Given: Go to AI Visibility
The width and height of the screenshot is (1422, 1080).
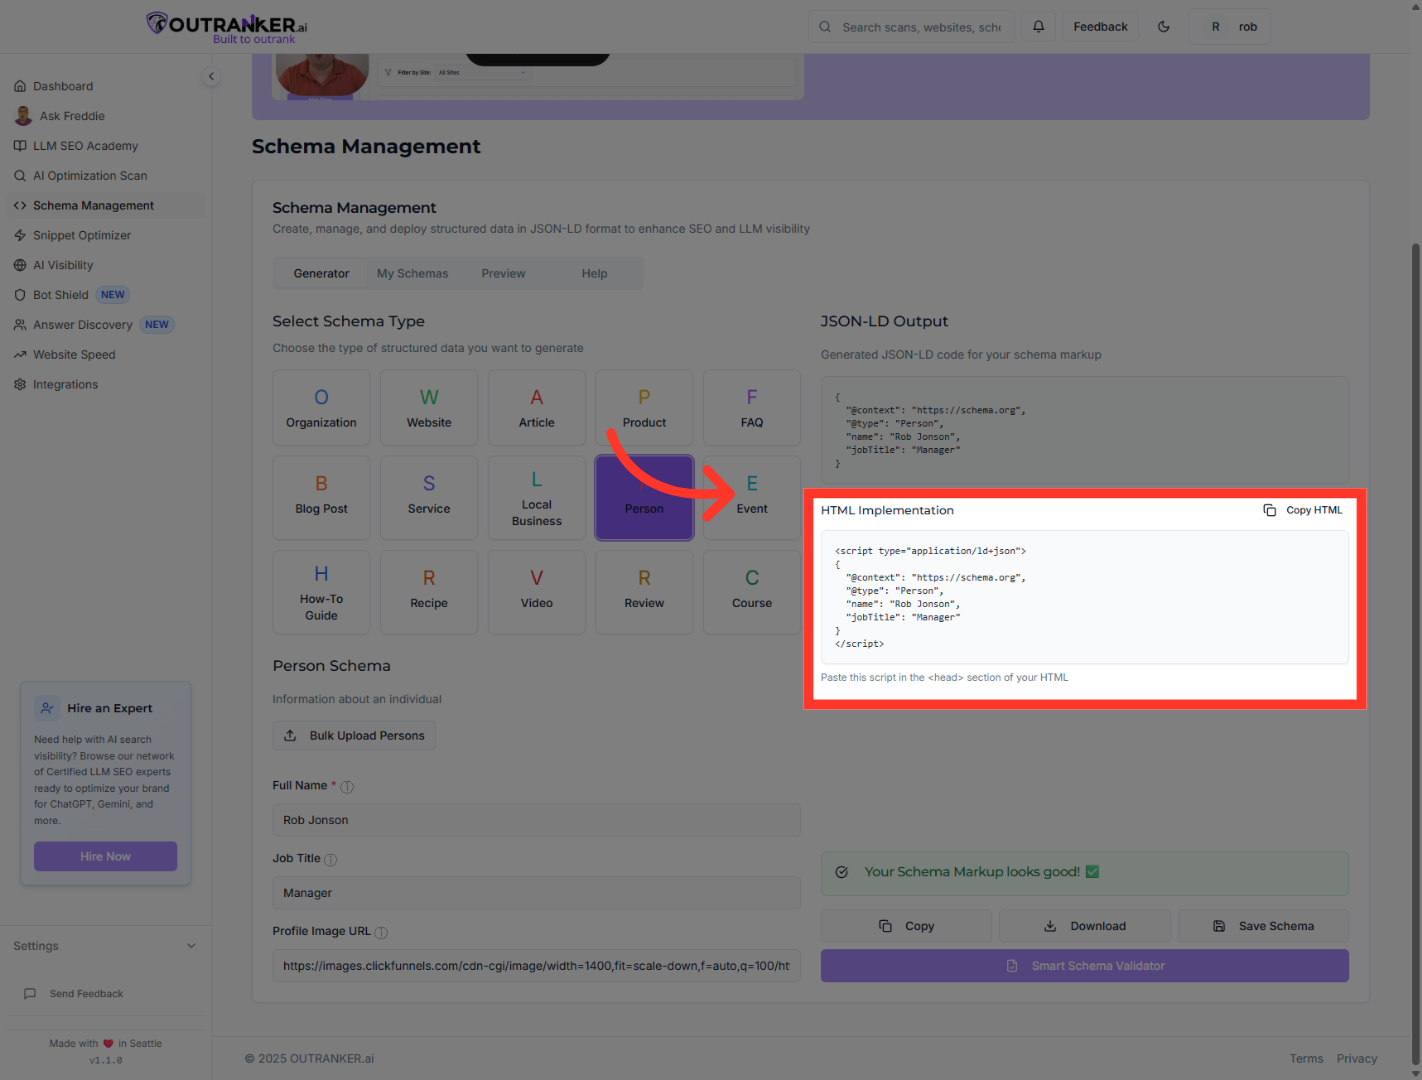Looking at the screenshot, I should [x=105, y=265].
